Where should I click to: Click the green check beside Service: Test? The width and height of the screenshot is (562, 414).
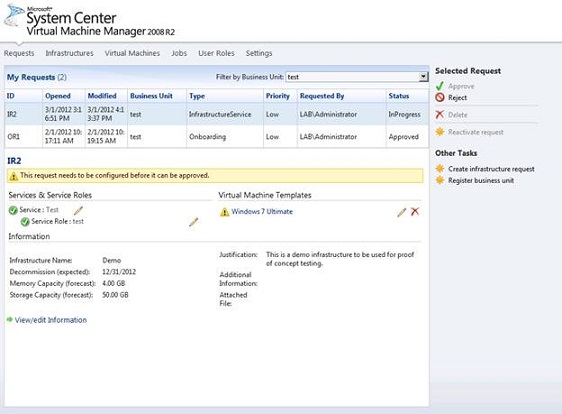[x=13, y=210]
